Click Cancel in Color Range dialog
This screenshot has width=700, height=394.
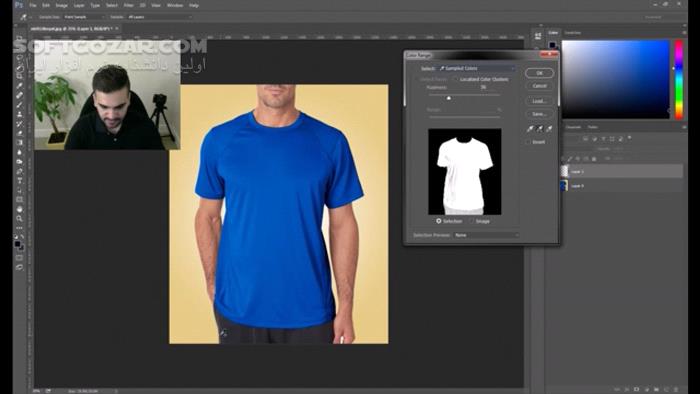point(539,86)
